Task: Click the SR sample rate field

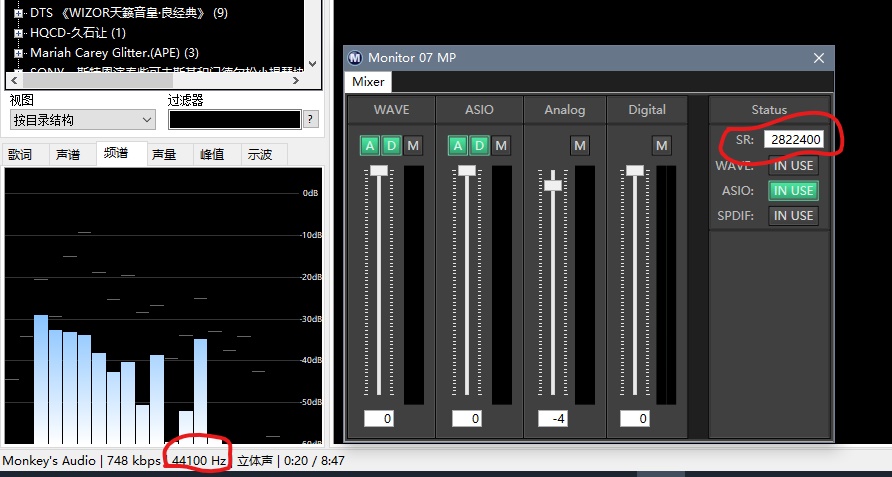Action: coord(793,140)
